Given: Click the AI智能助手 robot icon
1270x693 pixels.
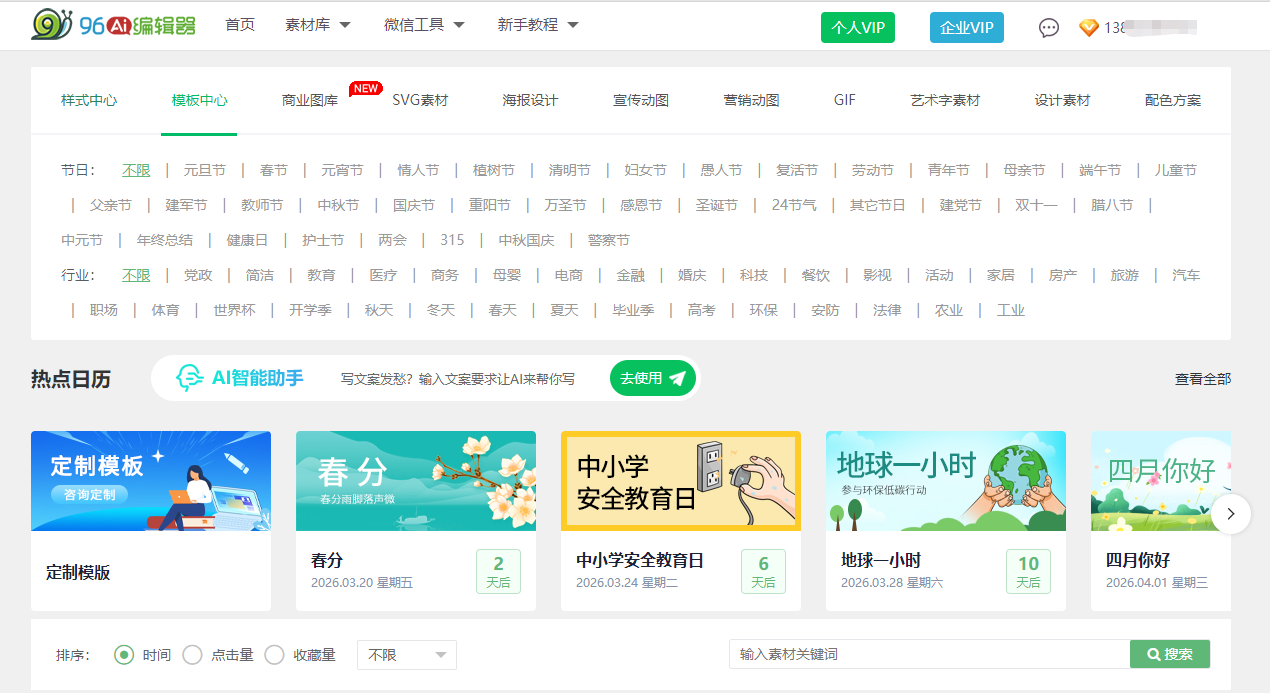Looking at the screenshot, I should (x=189, y=378).
